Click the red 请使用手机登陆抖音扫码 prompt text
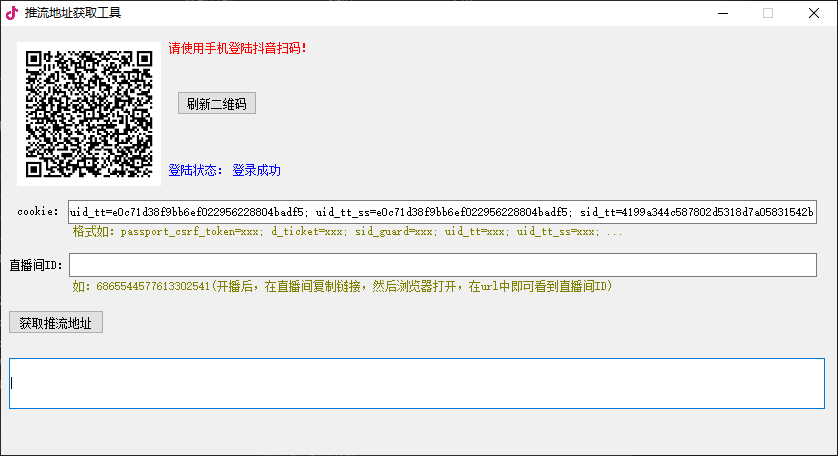The height and width of the screenshot is (456, 838). pos(238,48)
